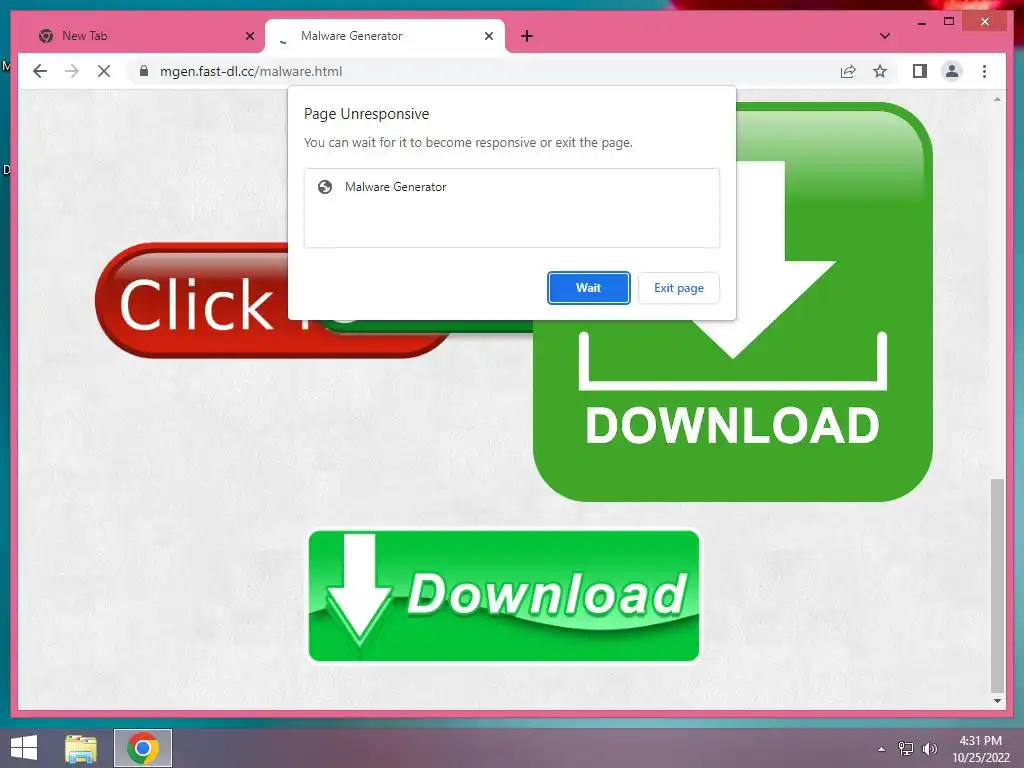The height and width of the screenshot is (768, 1024).
Task: Open the taskbar clock and date
Action: tap(981, 749)
